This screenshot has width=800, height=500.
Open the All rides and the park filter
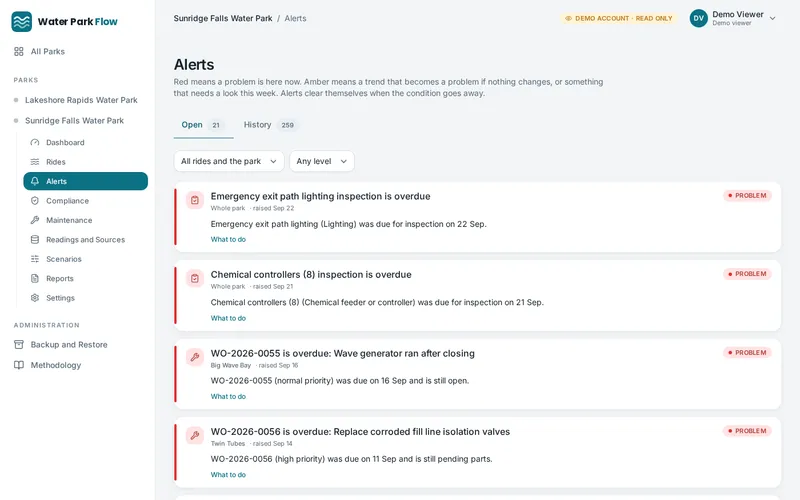click(229, 161)
